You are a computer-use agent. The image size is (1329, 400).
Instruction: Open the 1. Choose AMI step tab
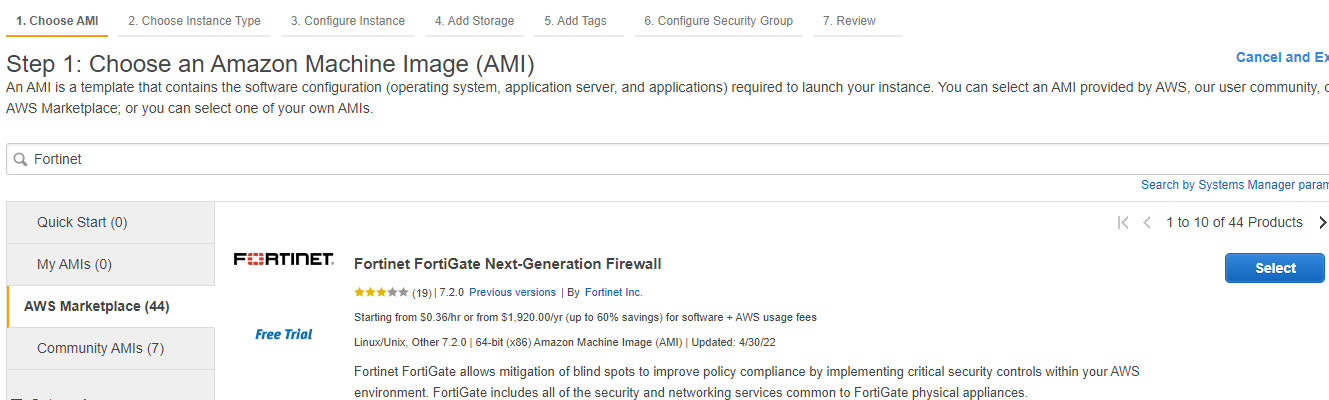point(57,20)
